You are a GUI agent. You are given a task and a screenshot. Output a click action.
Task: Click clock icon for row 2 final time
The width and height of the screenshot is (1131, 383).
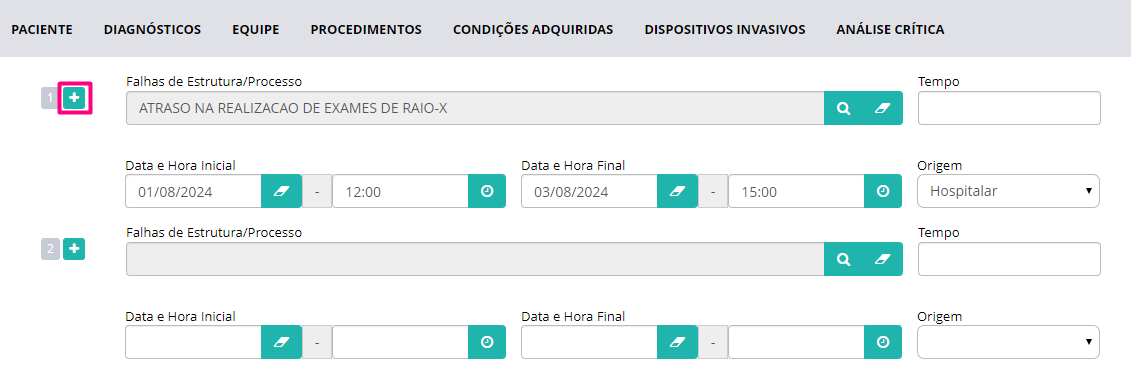(x=883, y=343)
